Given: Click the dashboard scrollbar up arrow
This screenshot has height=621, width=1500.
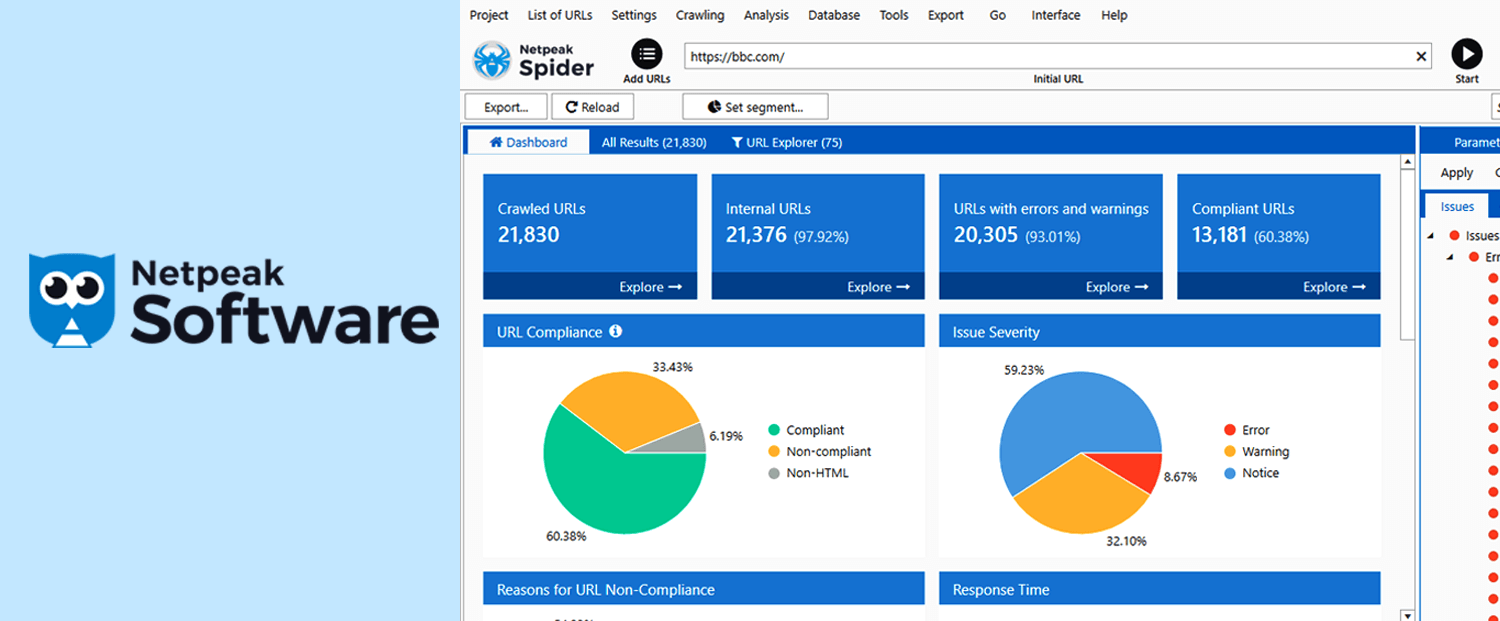Looking at the screenshot, I should (x=1408, y=162).
